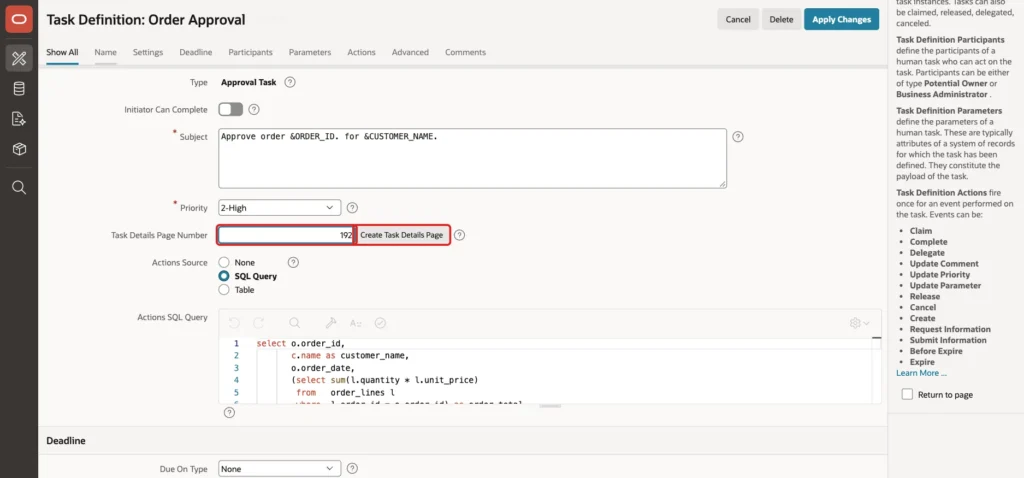This screenshot has height=478, width=1024.
Task: Open SQL Workshop database icon
Action: click(x=19, y=89)
